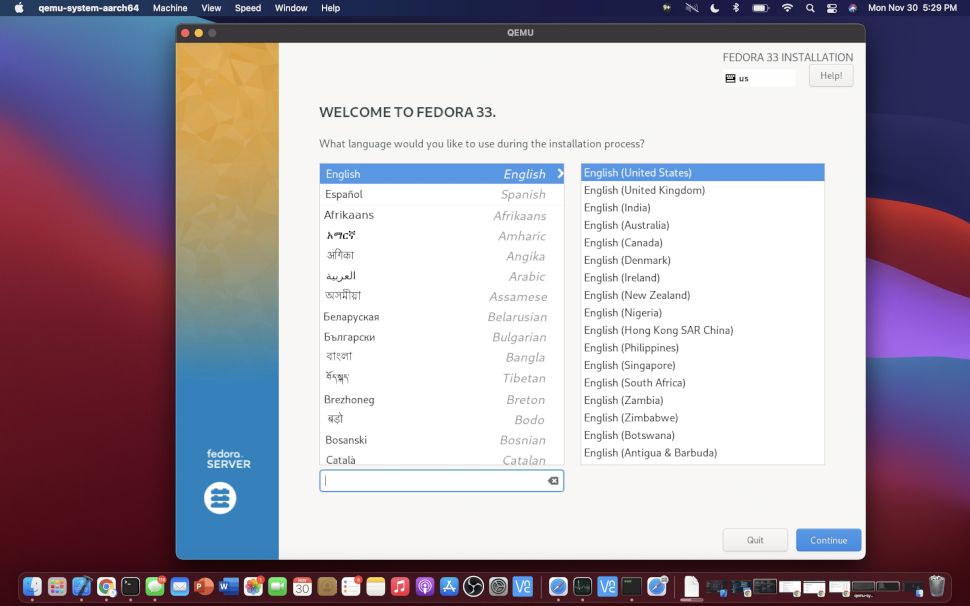Screen dimensions: 970x606
Task: Open Podcasts from the Dock
Action: [x=426, y=587]
